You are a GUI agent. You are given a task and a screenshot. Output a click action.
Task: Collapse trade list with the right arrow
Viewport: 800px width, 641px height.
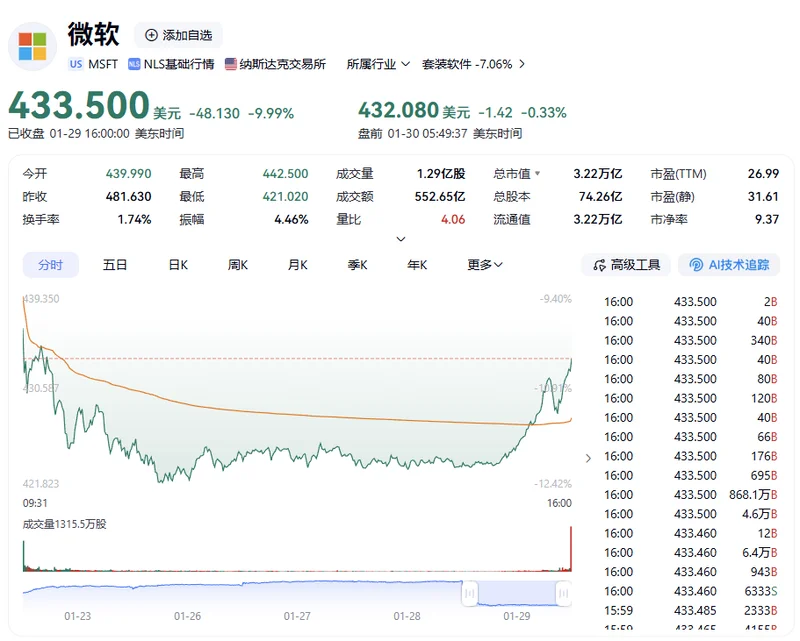point(587,458)
